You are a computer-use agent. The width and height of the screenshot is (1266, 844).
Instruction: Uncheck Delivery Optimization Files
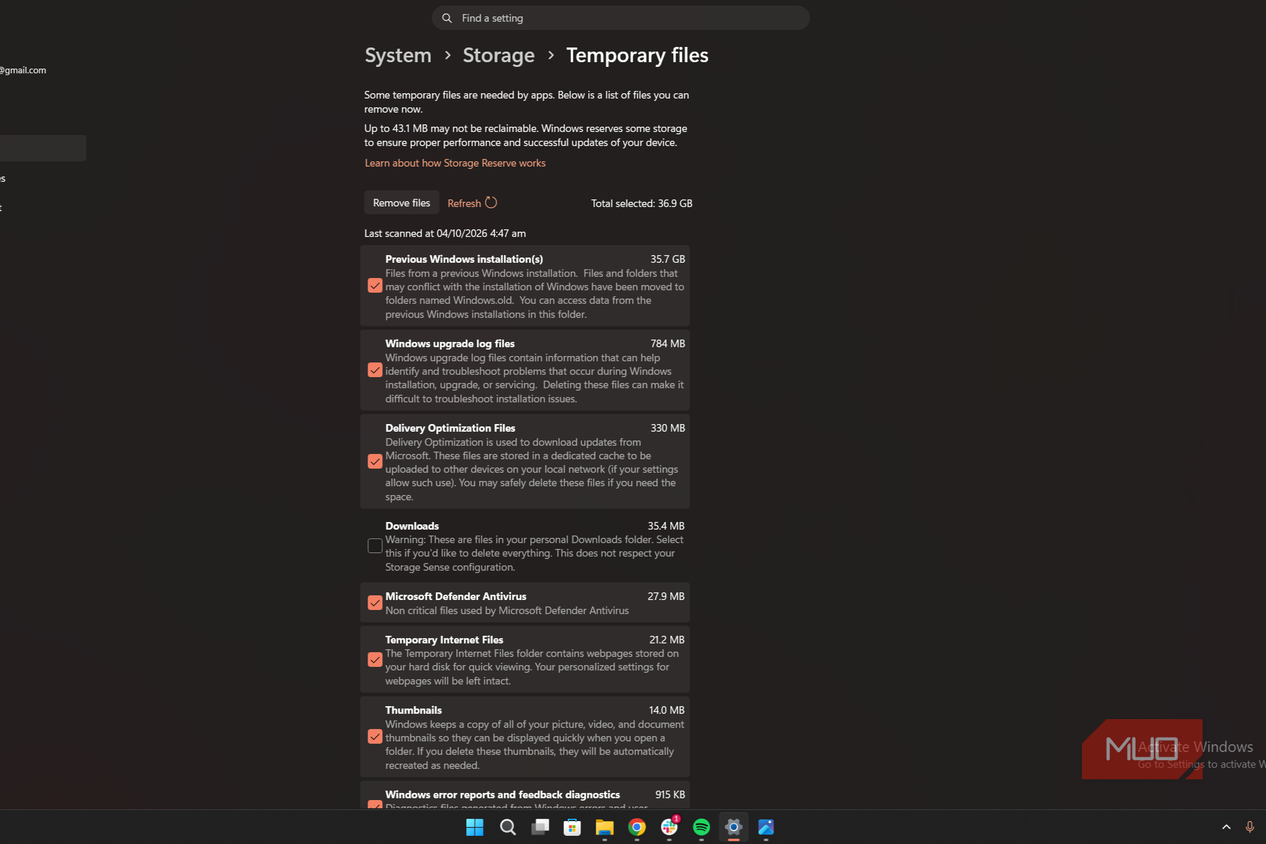point(375,462)
